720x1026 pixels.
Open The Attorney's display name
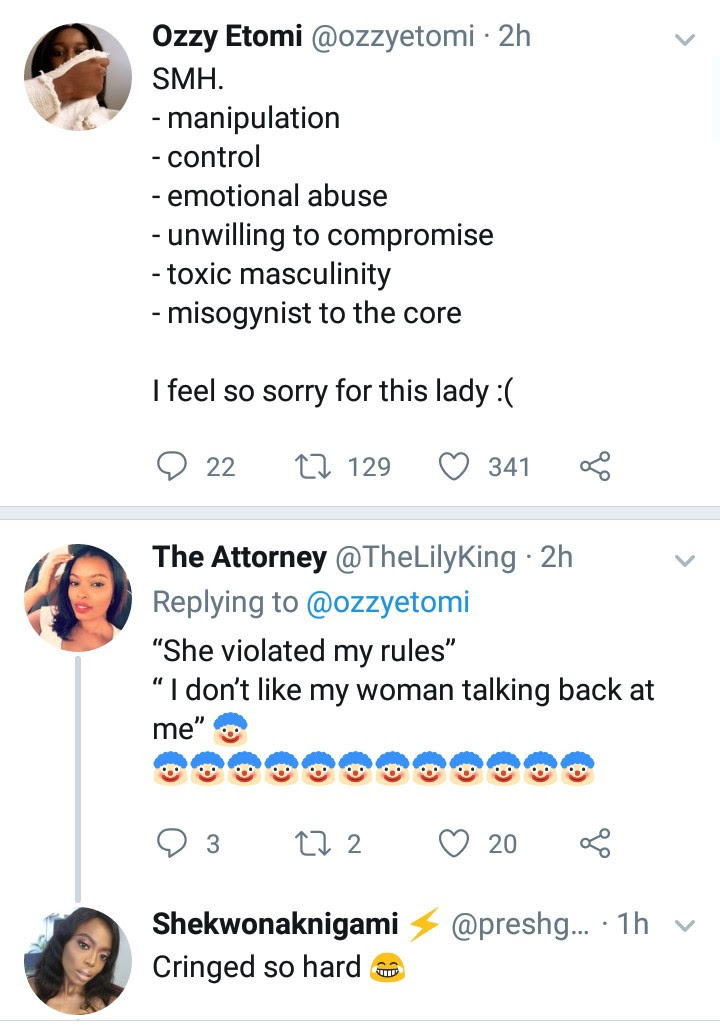(x=239, y=557)
